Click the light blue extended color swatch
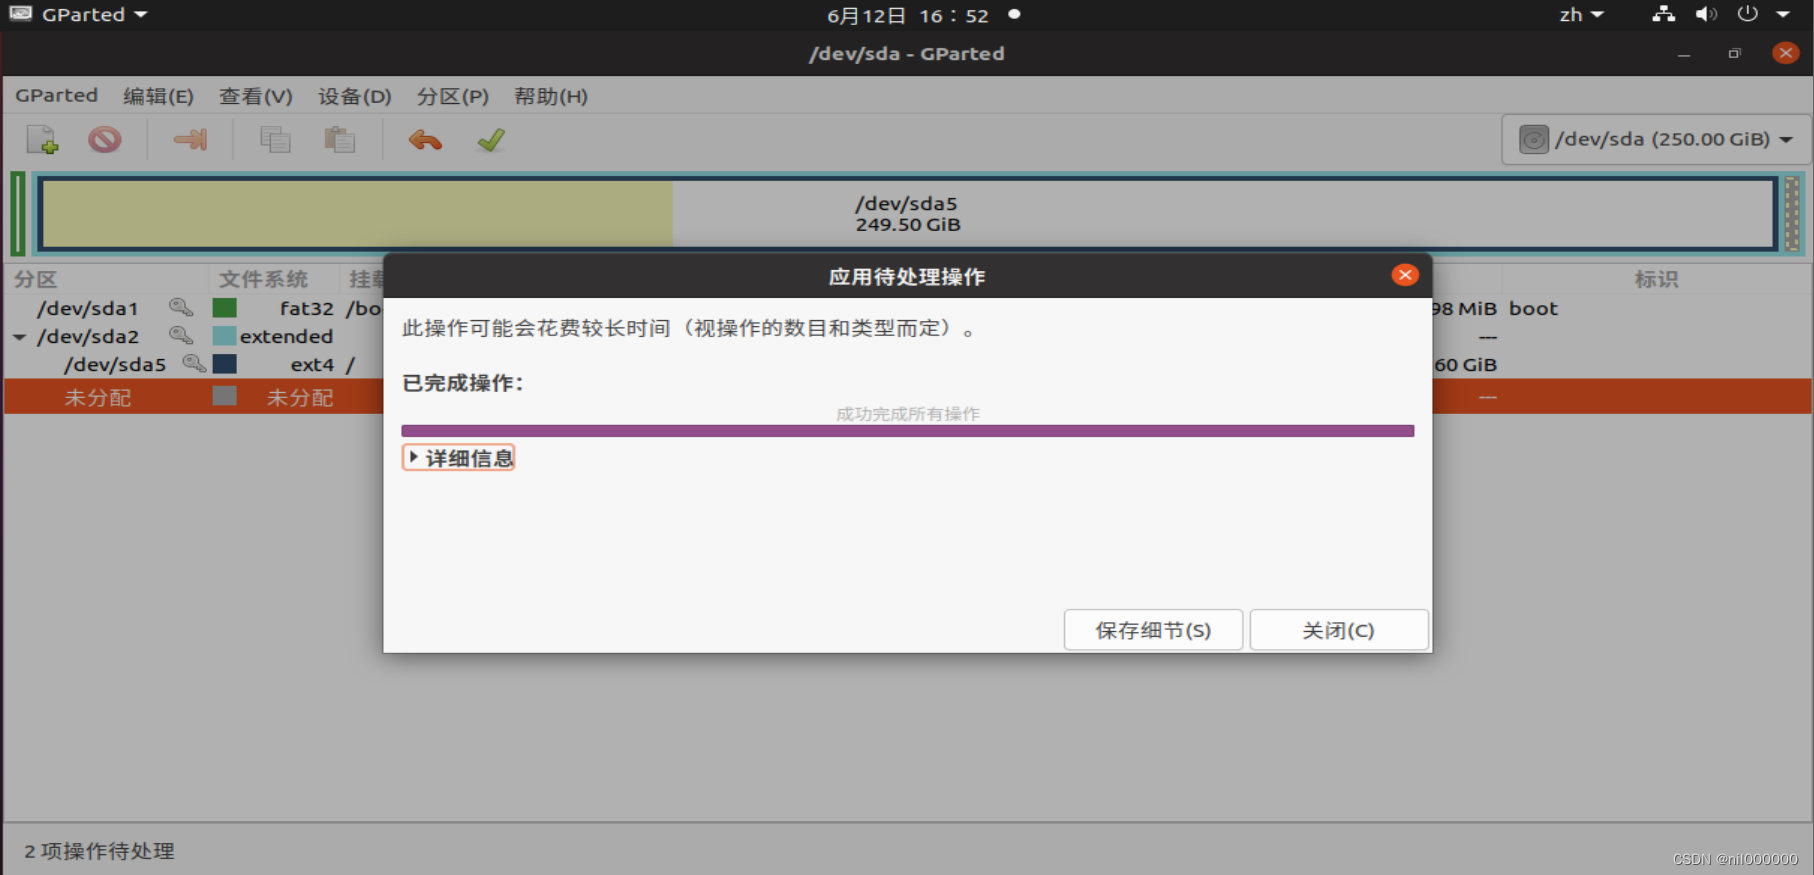Screen dimensions: 1814x875 (x=224, y=336)
